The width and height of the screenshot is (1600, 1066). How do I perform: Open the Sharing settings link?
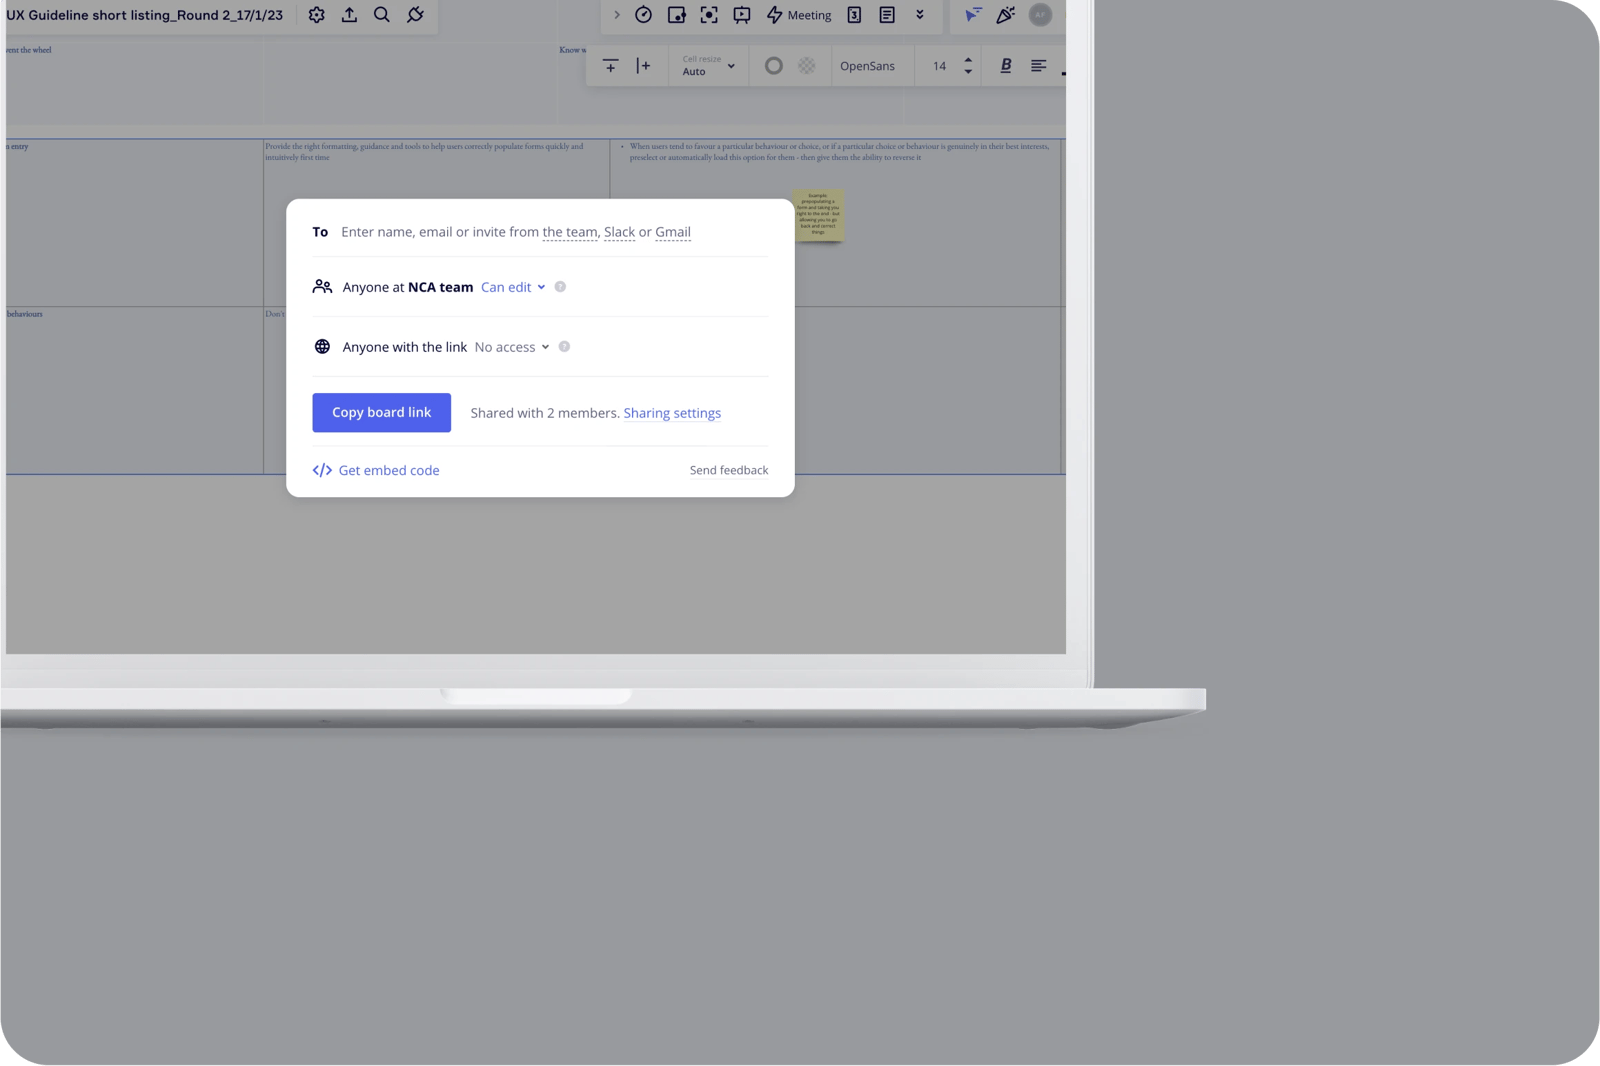[672, 413]
